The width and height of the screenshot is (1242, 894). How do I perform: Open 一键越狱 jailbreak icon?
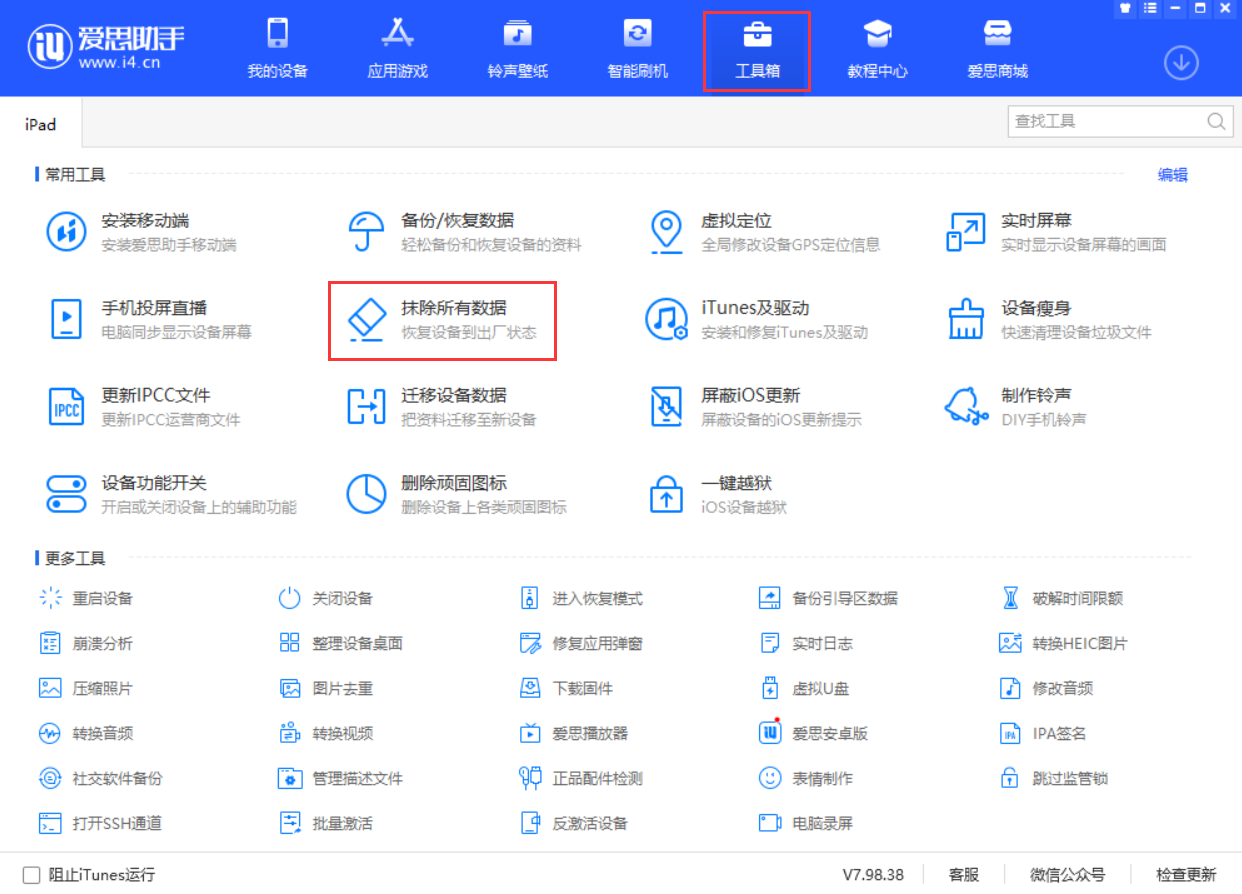click(666, 493)
